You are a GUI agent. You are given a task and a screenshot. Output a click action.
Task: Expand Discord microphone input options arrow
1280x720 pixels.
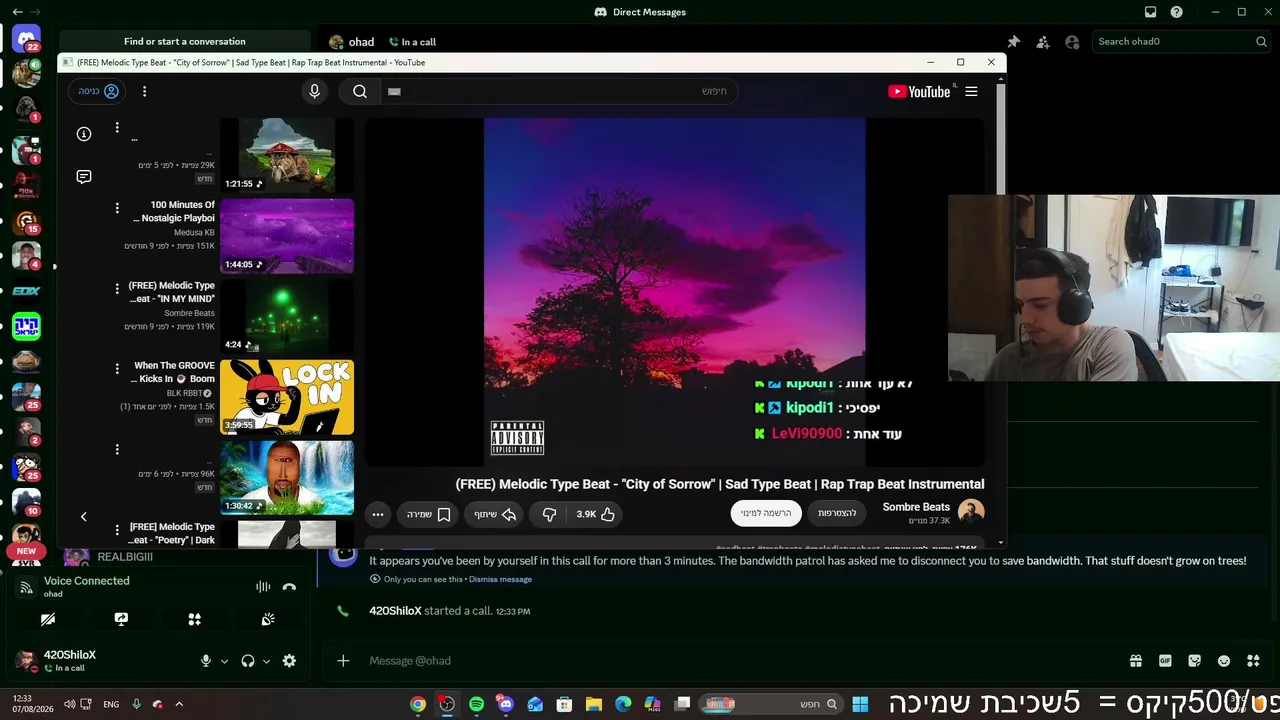click(x=224, y=661)
